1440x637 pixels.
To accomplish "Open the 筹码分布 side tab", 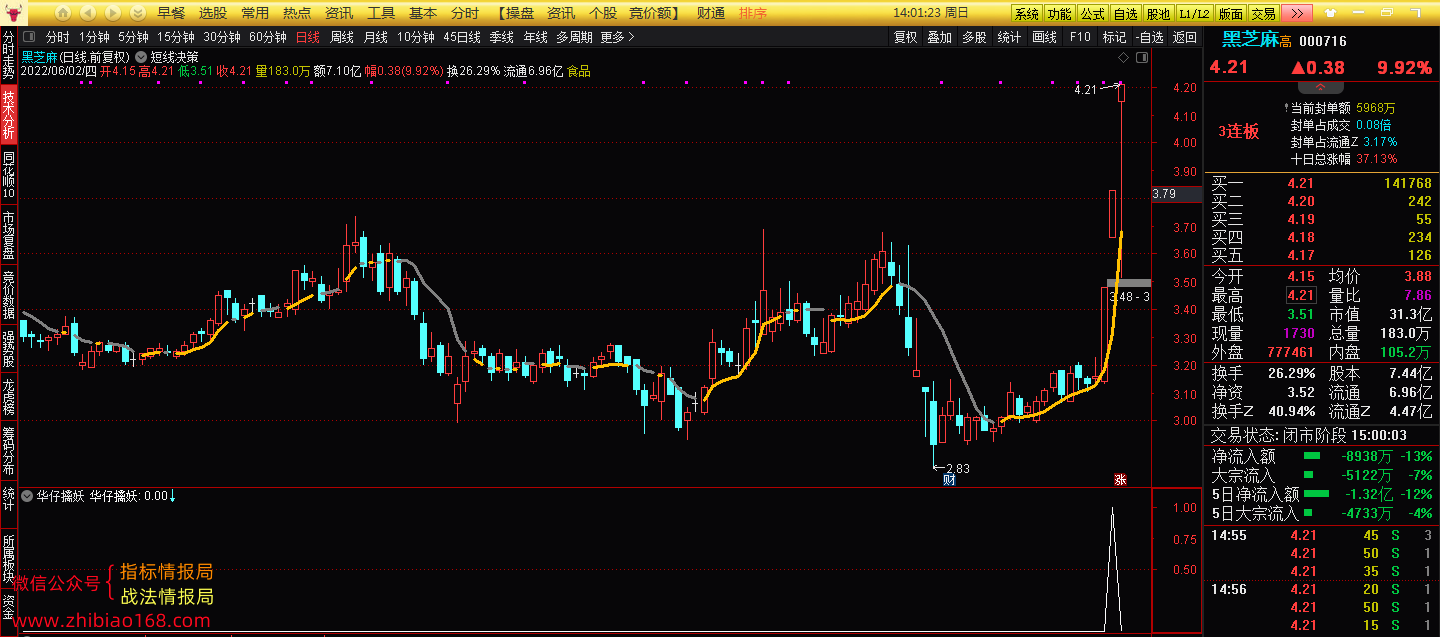I will [8, 451].
